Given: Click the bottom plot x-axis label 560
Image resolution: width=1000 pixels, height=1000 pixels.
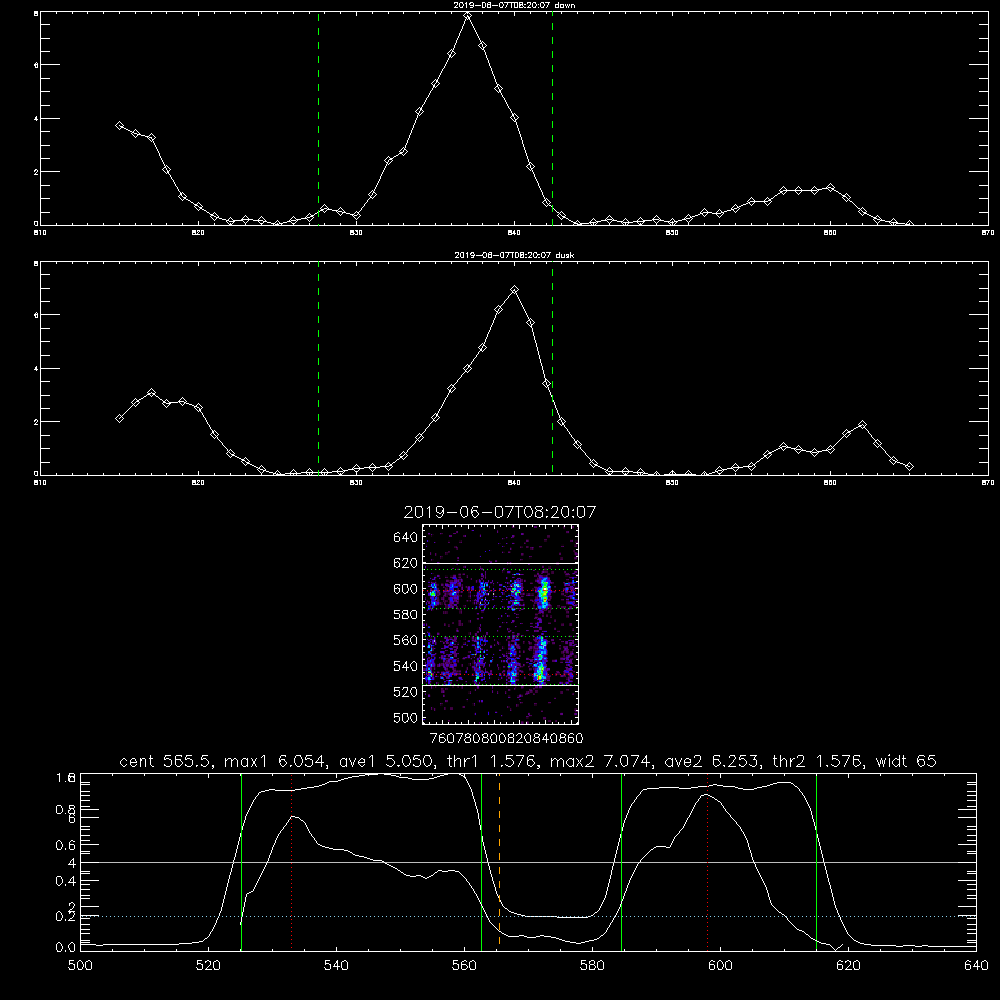Looking at the screenshot, I should pos(464,966).
